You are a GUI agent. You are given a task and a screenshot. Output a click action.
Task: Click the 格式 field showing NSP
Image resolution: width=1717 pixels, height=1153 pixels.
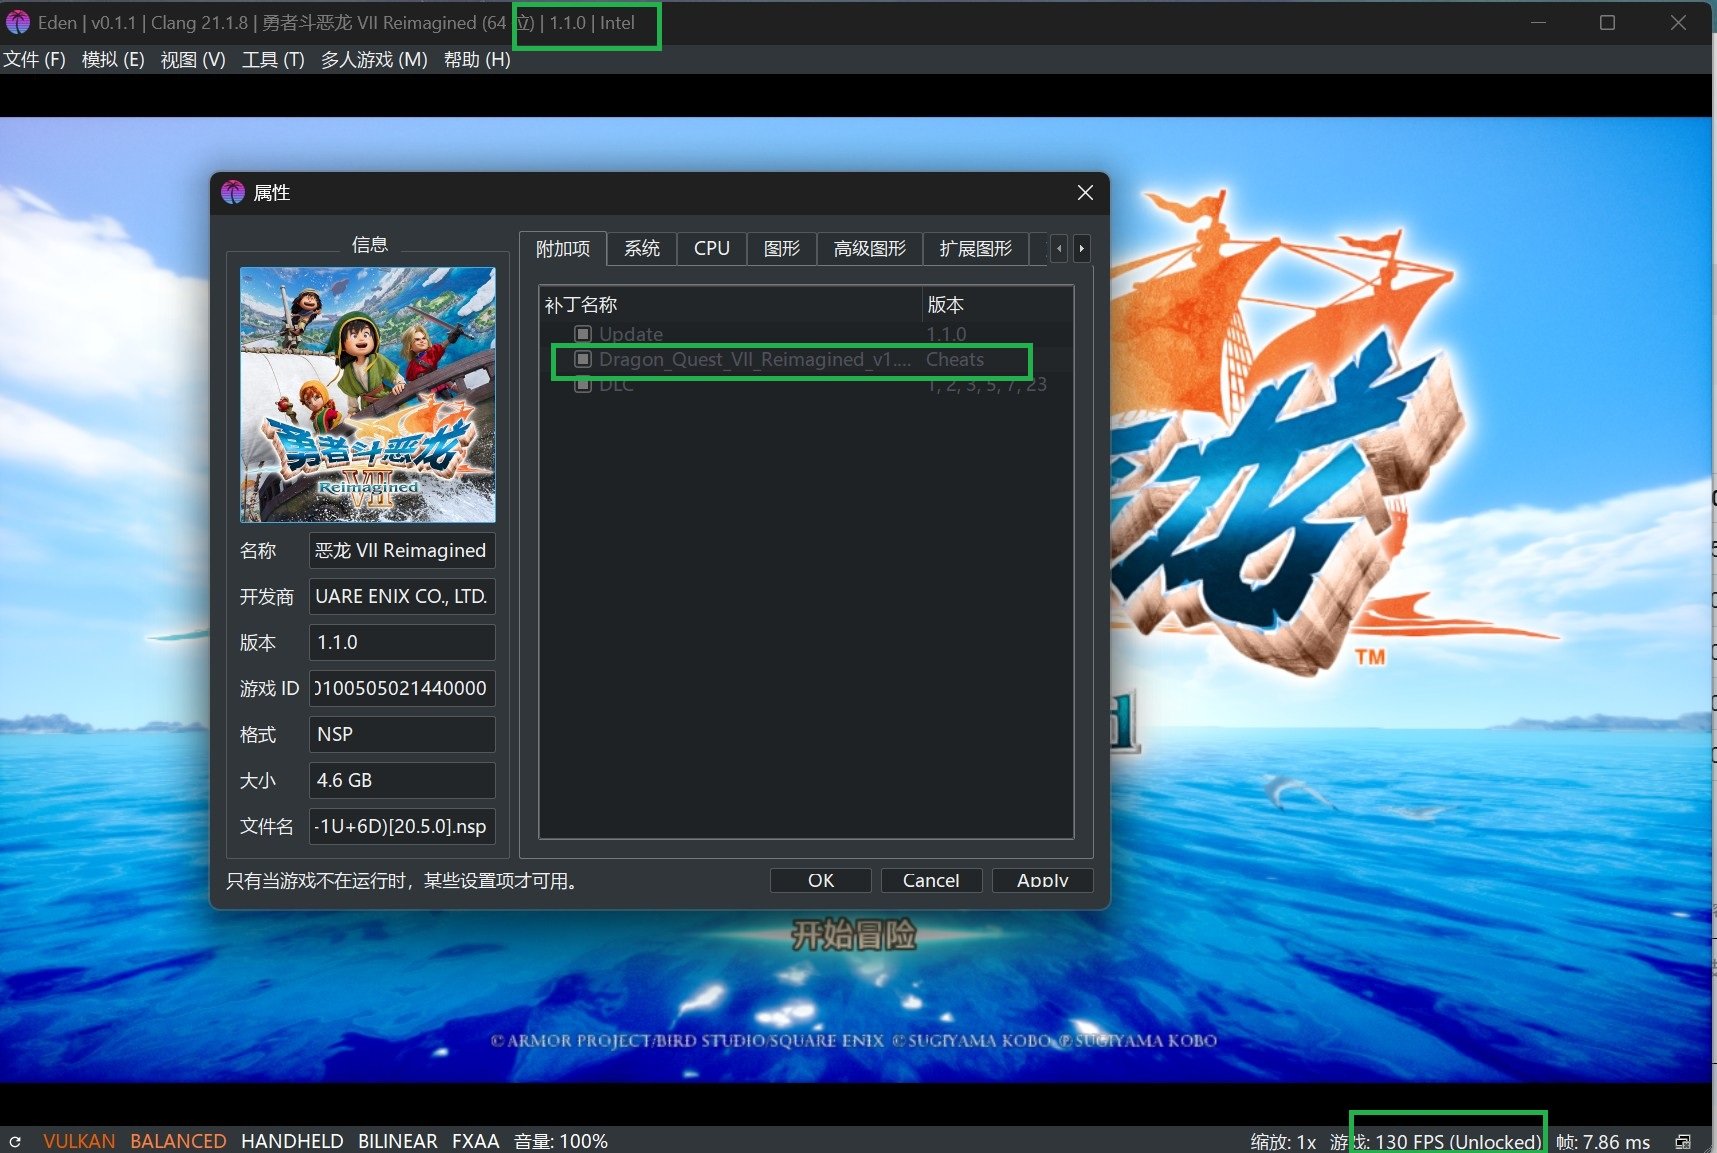click(x=402, y=734)
